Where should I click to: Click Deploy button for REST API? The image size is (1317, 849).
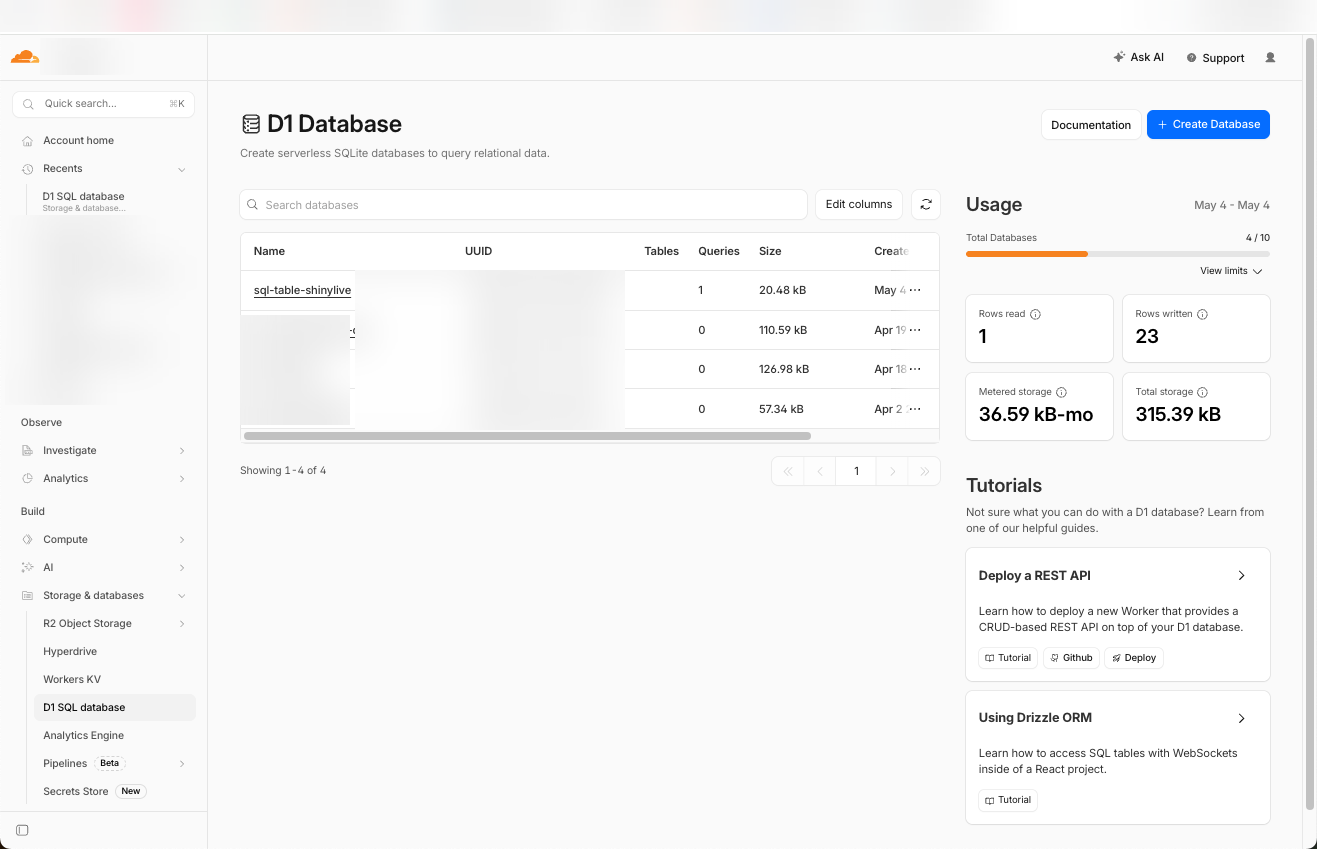(1134, 658)
